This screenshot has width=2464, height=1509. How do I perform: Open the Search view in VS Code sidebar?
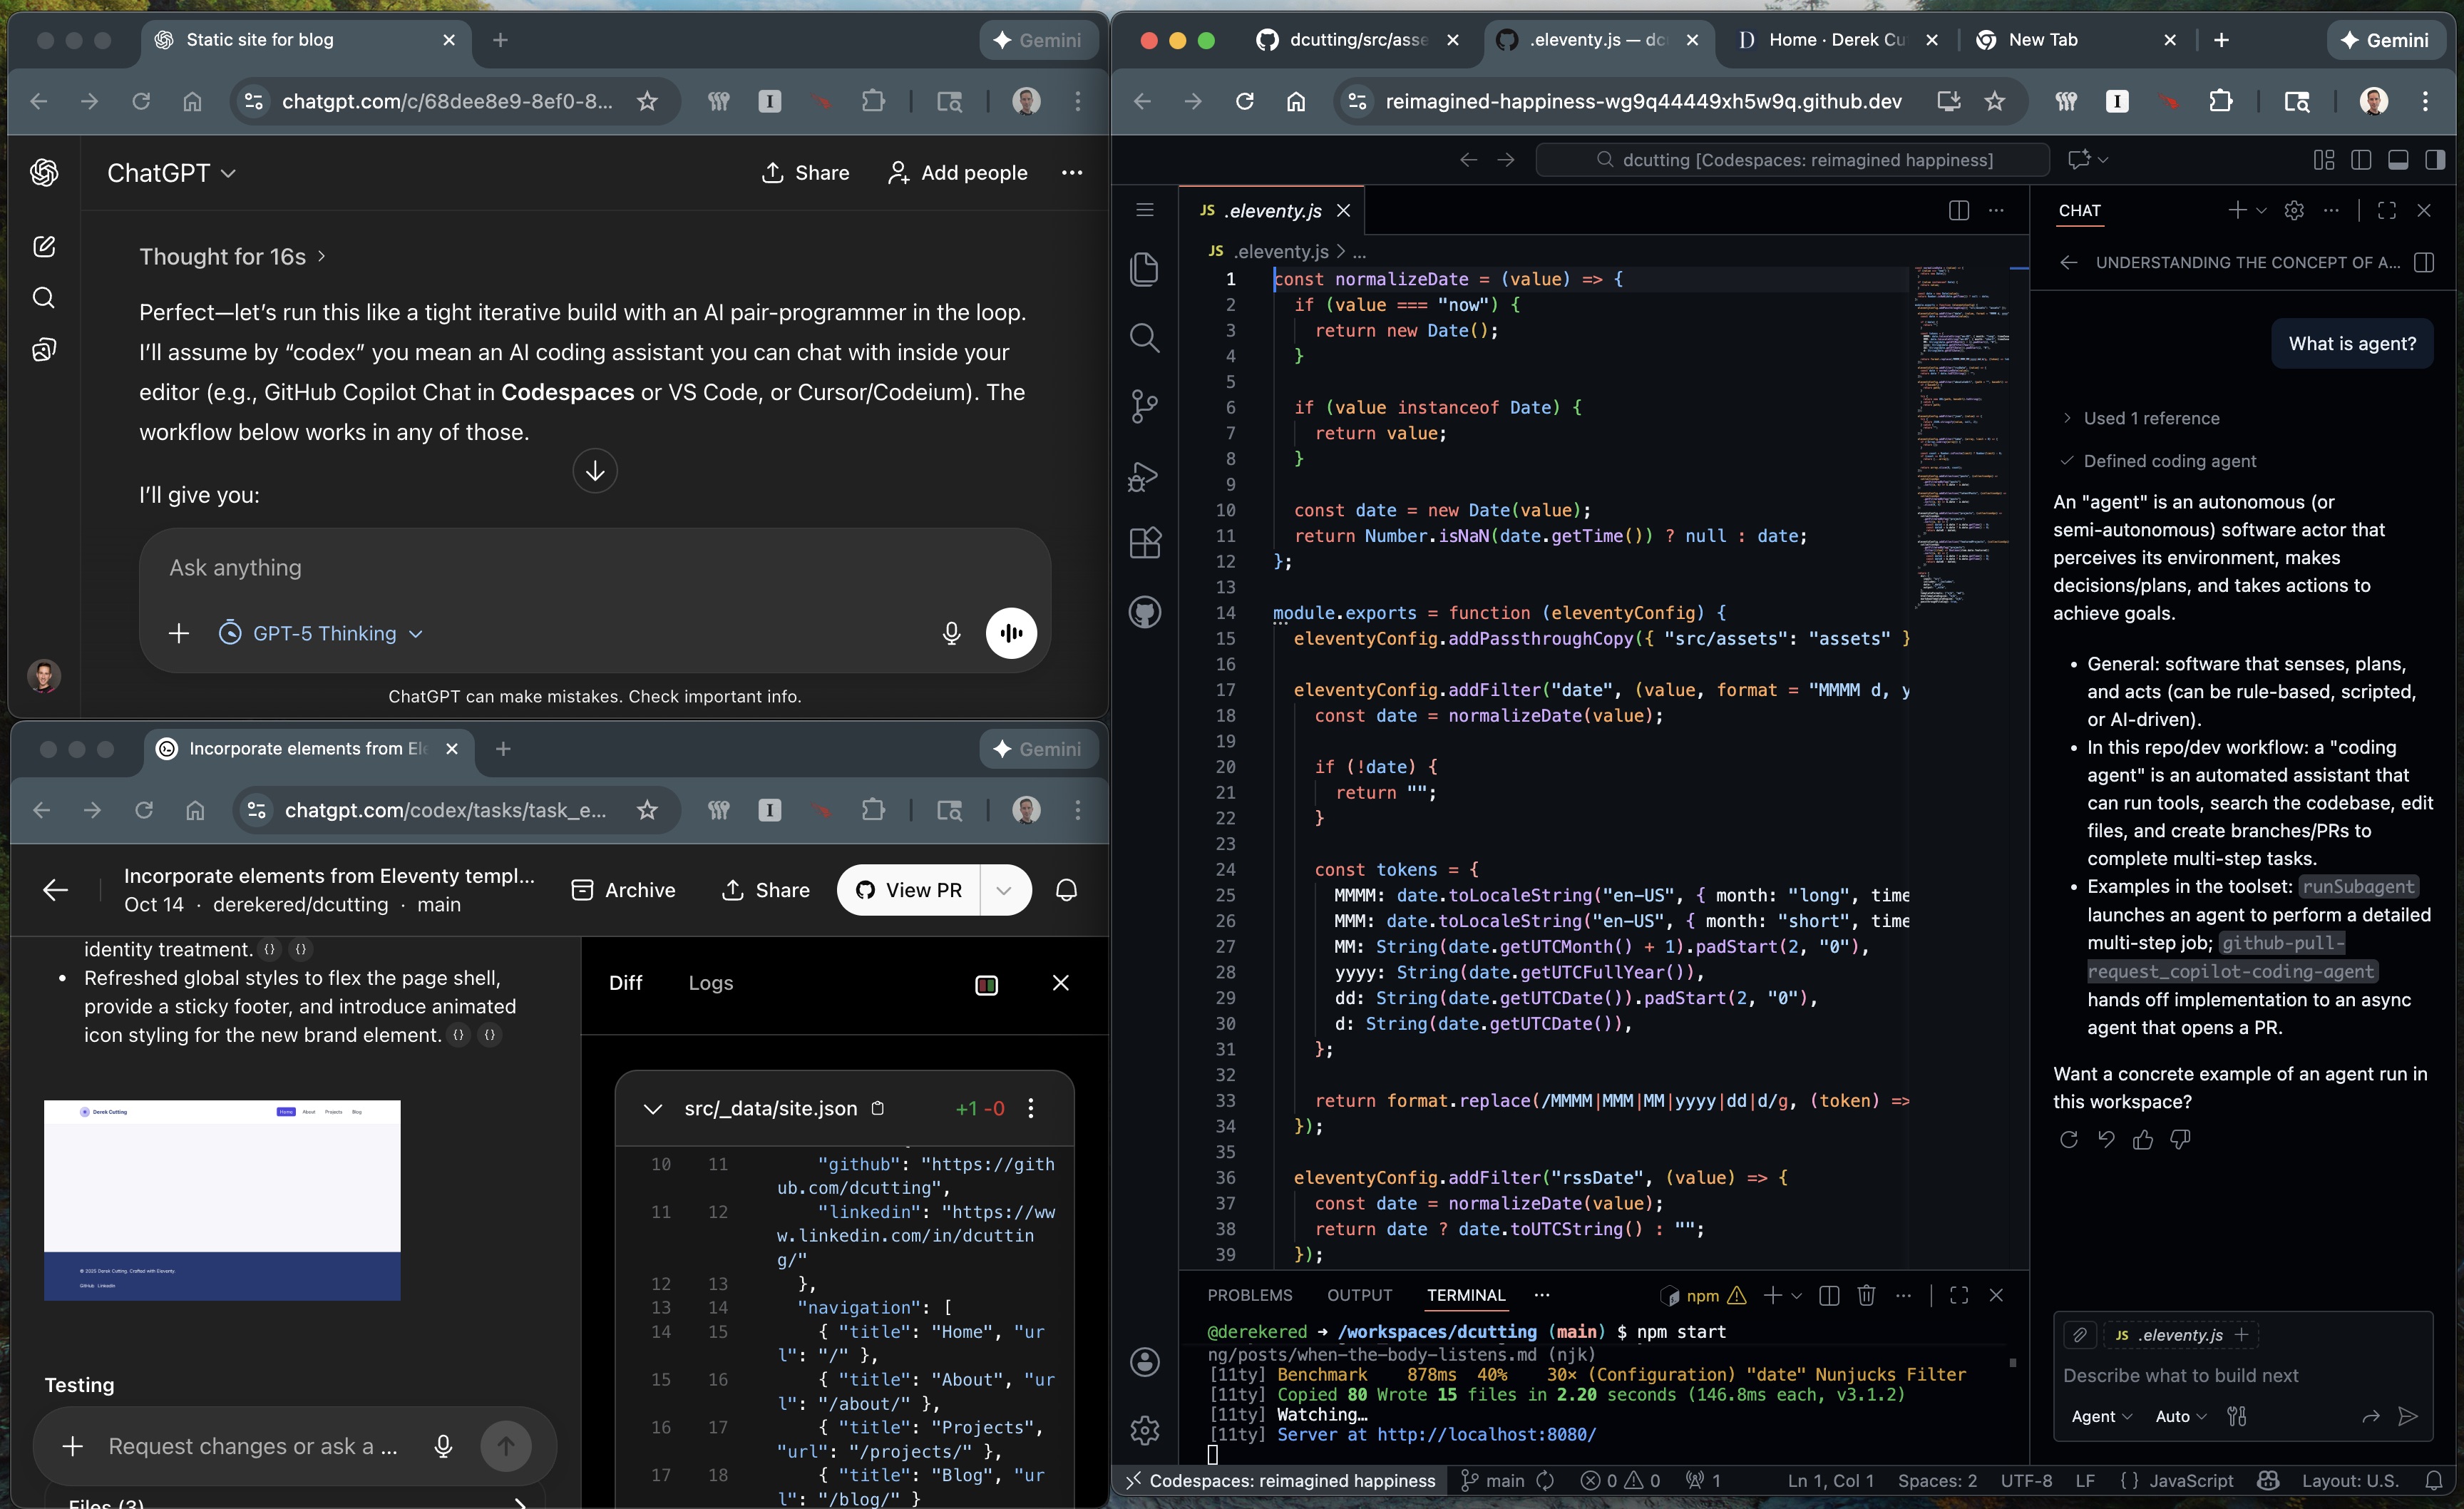[x=1144, y=338]
